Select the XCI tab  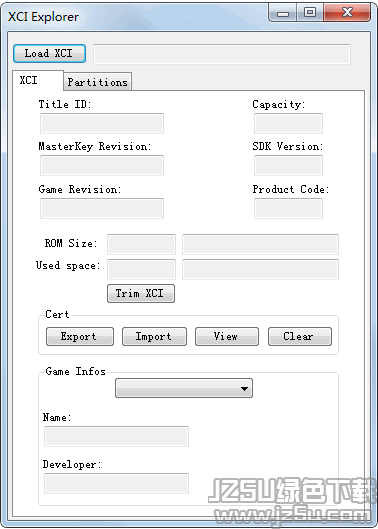click(x=38, y=80)
